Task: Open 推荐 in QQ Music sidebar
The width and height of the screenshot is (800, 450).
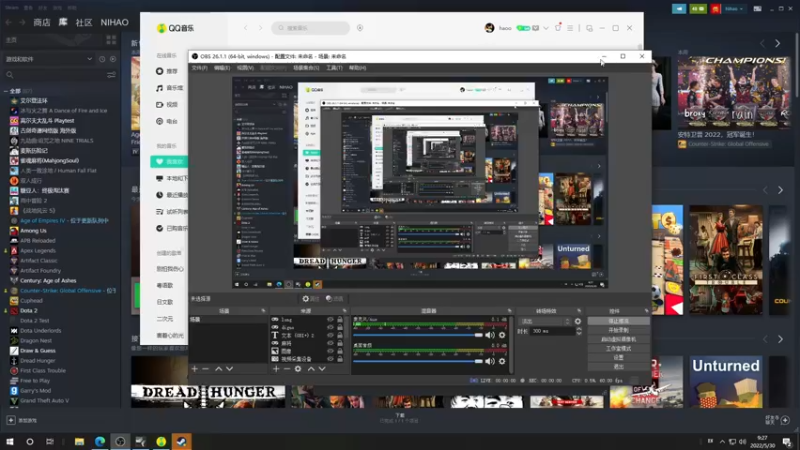Action: point(167,71)
